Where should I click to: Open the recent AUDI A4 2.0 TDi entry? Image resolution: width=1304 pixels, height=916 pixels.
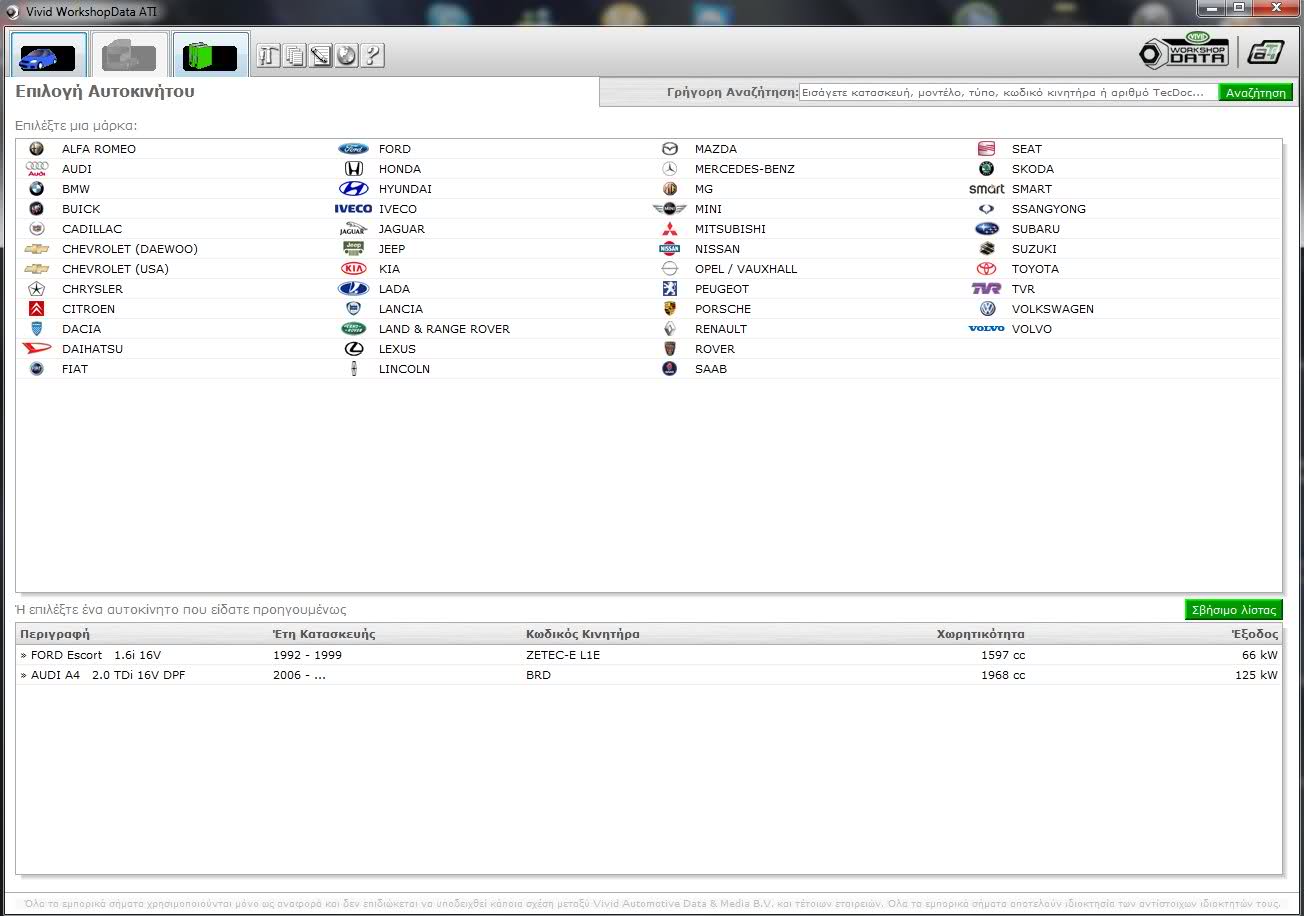[x=107, y=675]
